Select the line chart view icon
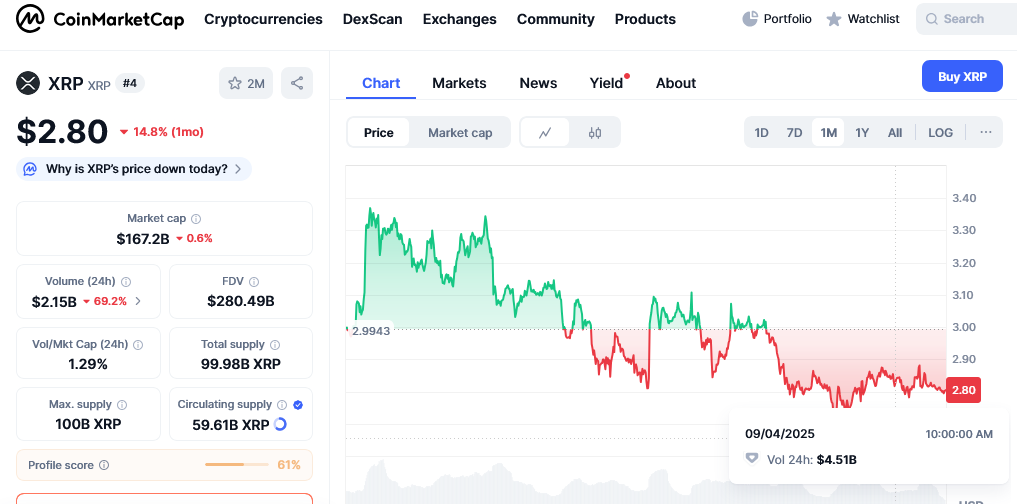The width and height of the screenshot is (1017, 504). coord(545,132)
